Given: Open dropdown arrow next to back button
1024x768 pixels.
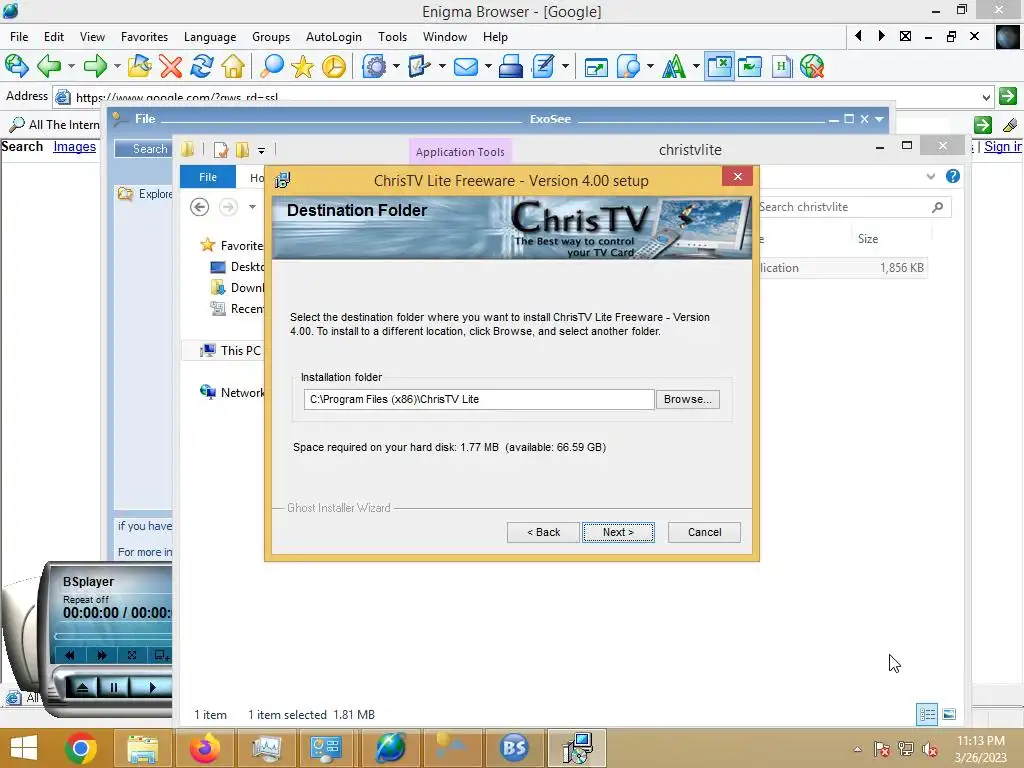Looking at the screenshot, I should point(71,66).
